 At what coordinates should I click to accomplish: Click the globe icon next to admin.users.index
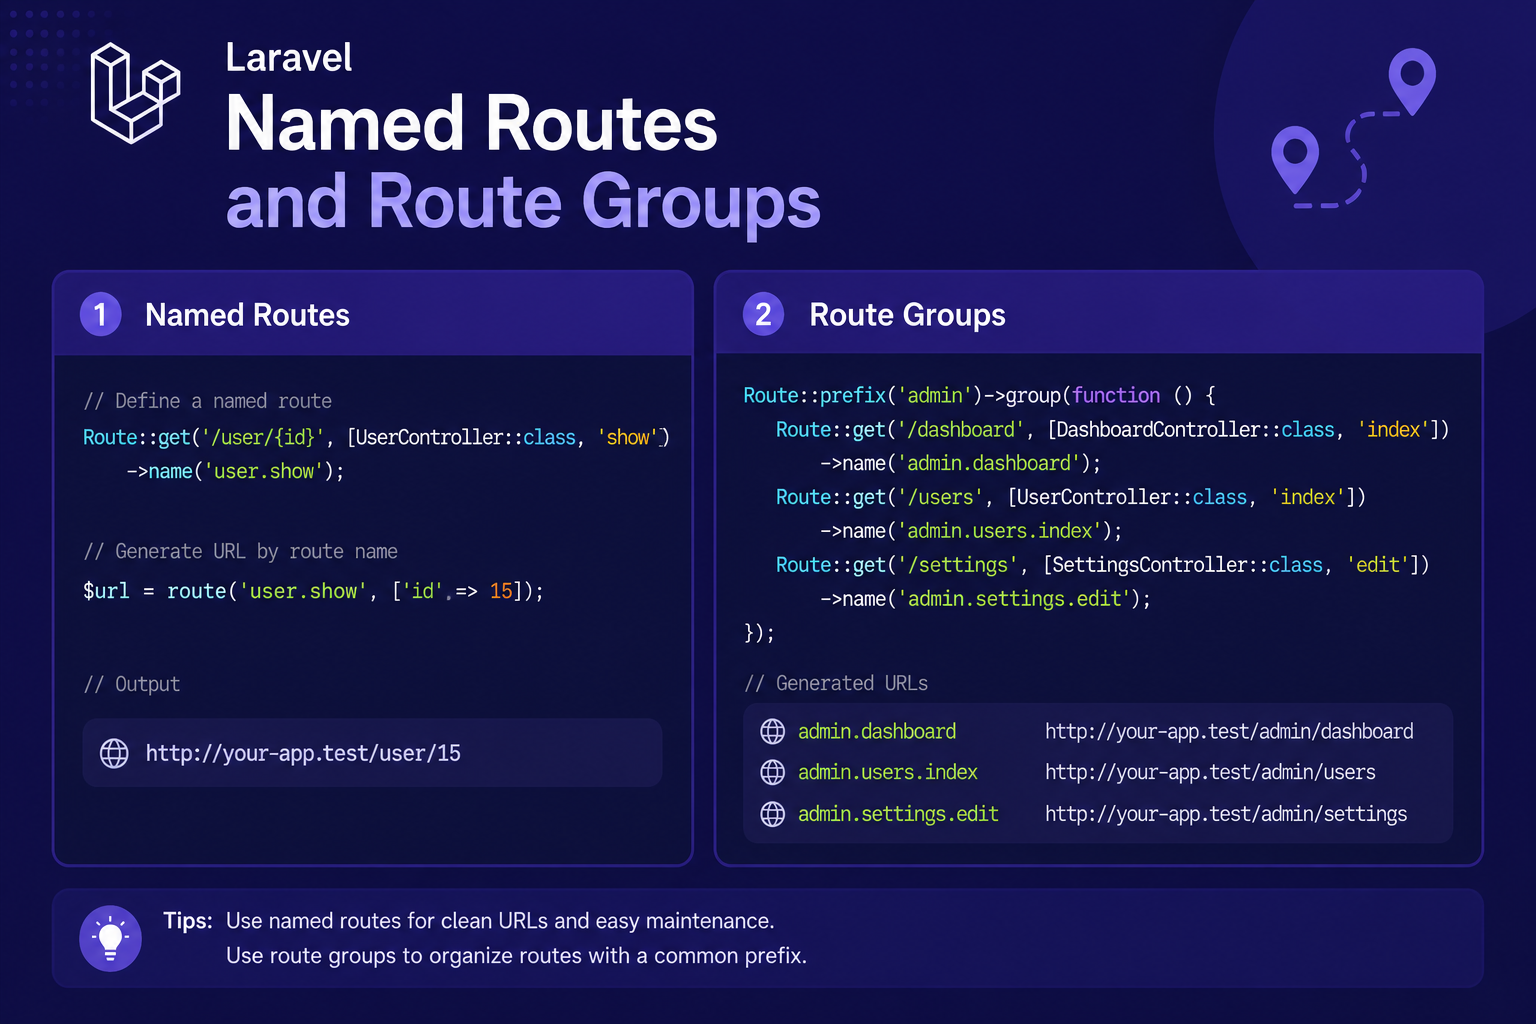click(773, 772)
